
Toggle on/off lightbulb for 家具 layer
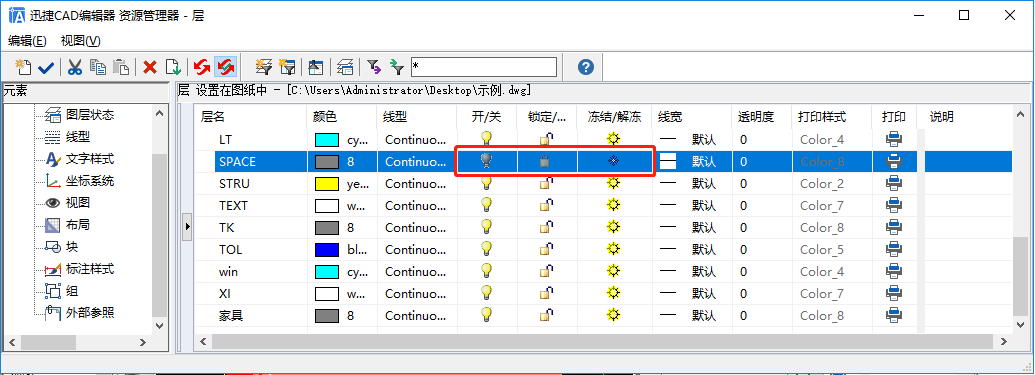tap(486, 314)
